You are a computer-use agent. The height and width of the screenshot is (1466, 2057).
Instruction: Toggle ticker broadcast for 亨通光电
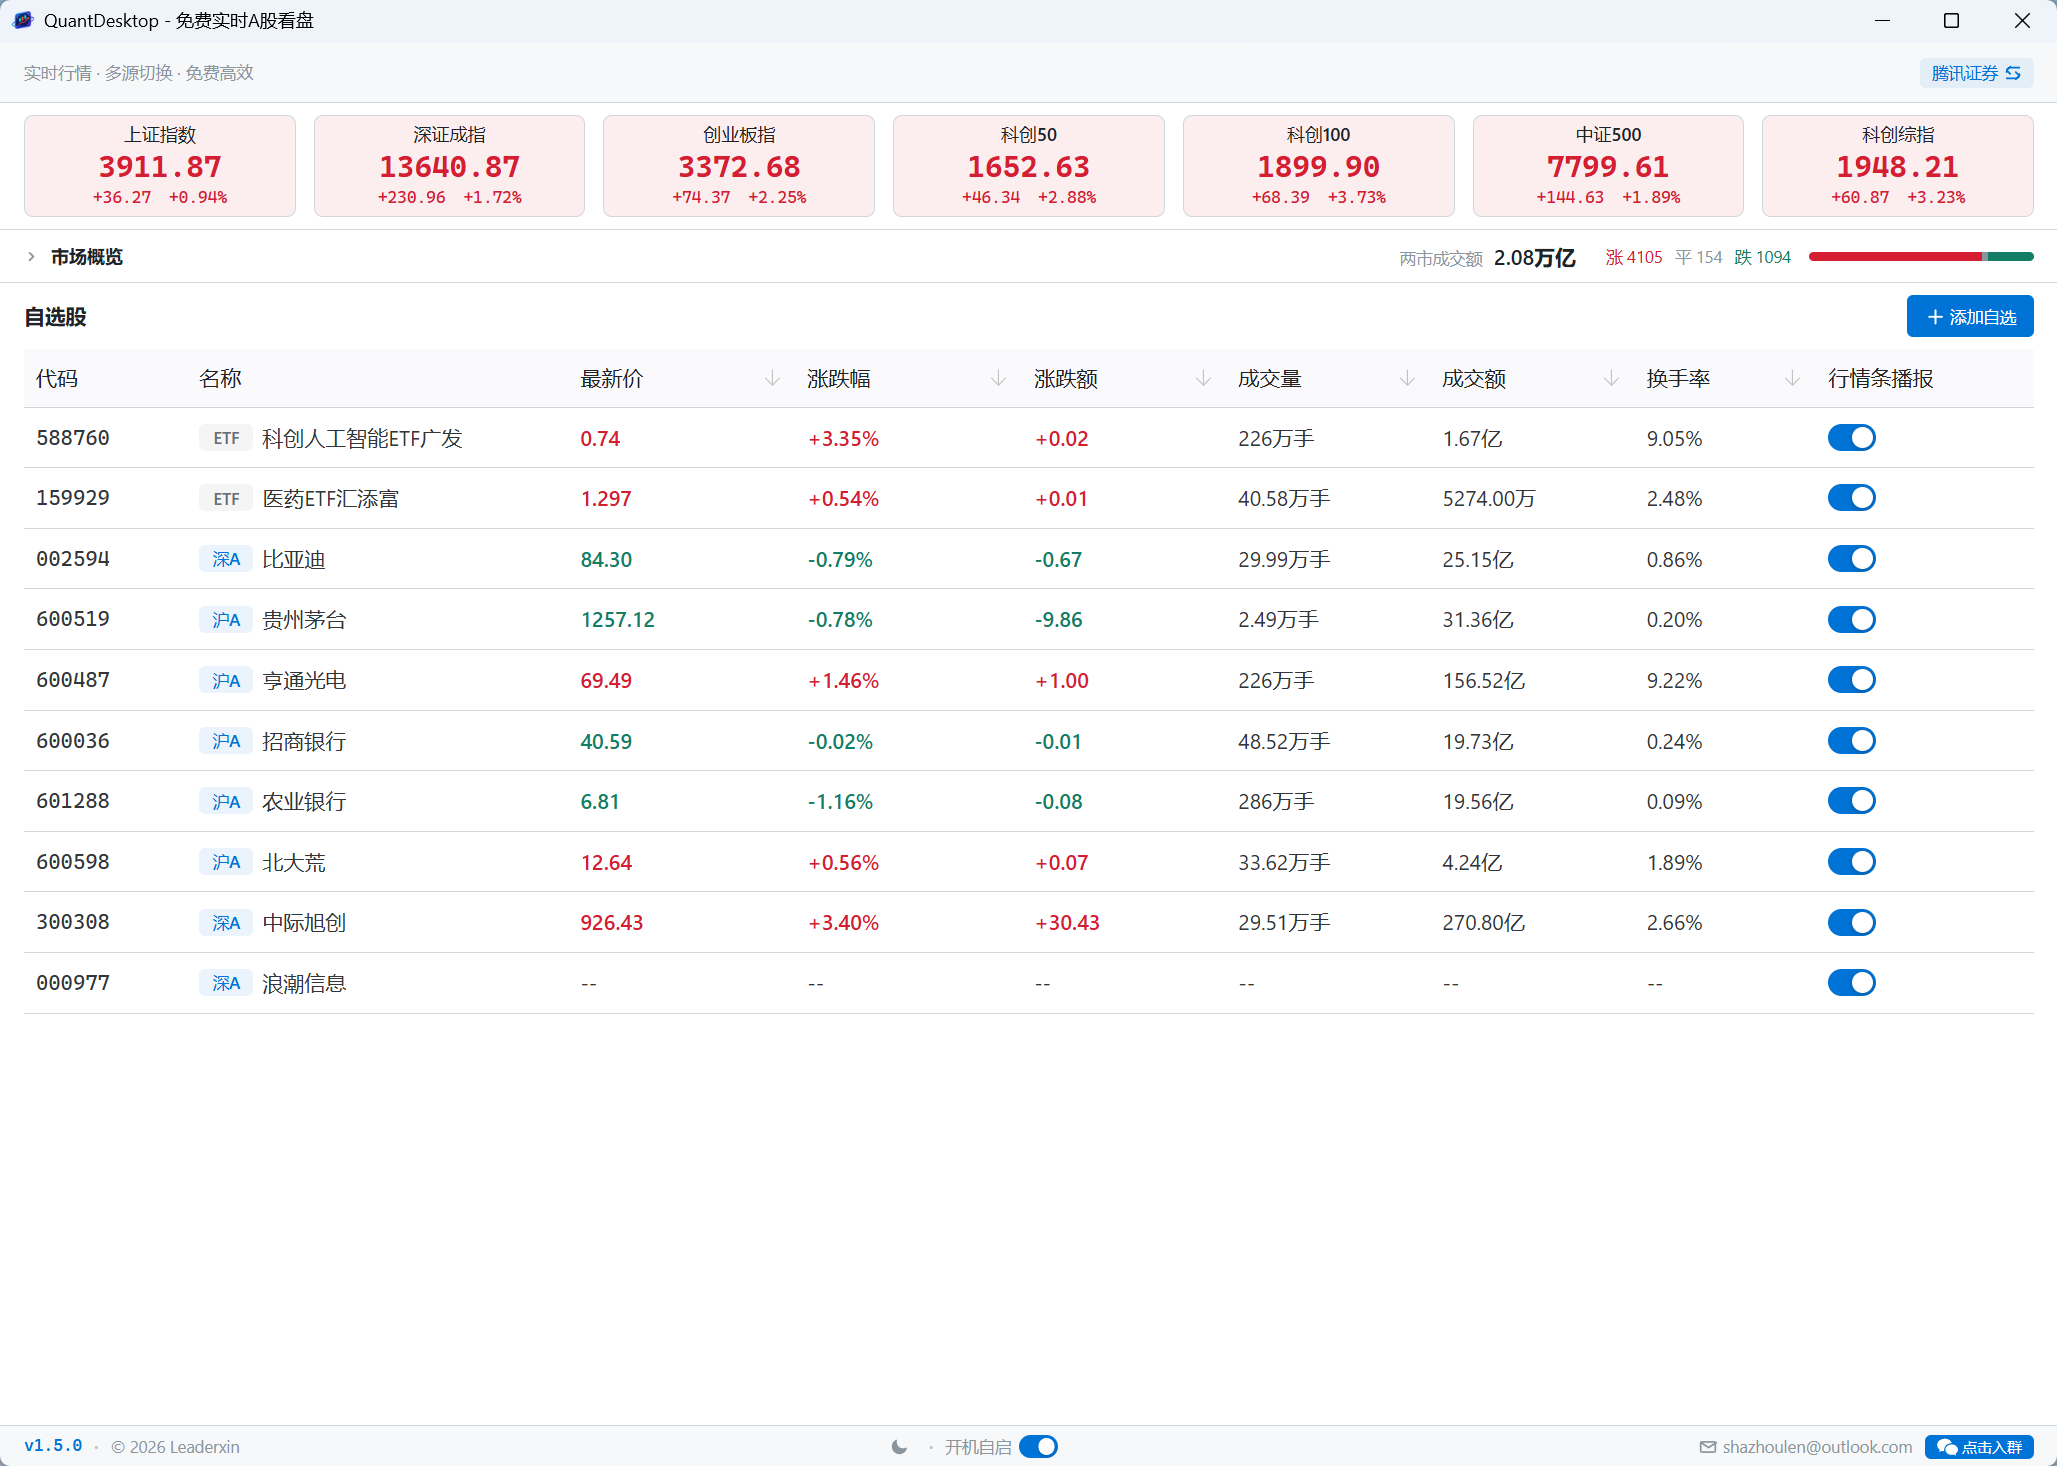point(1851,680)
